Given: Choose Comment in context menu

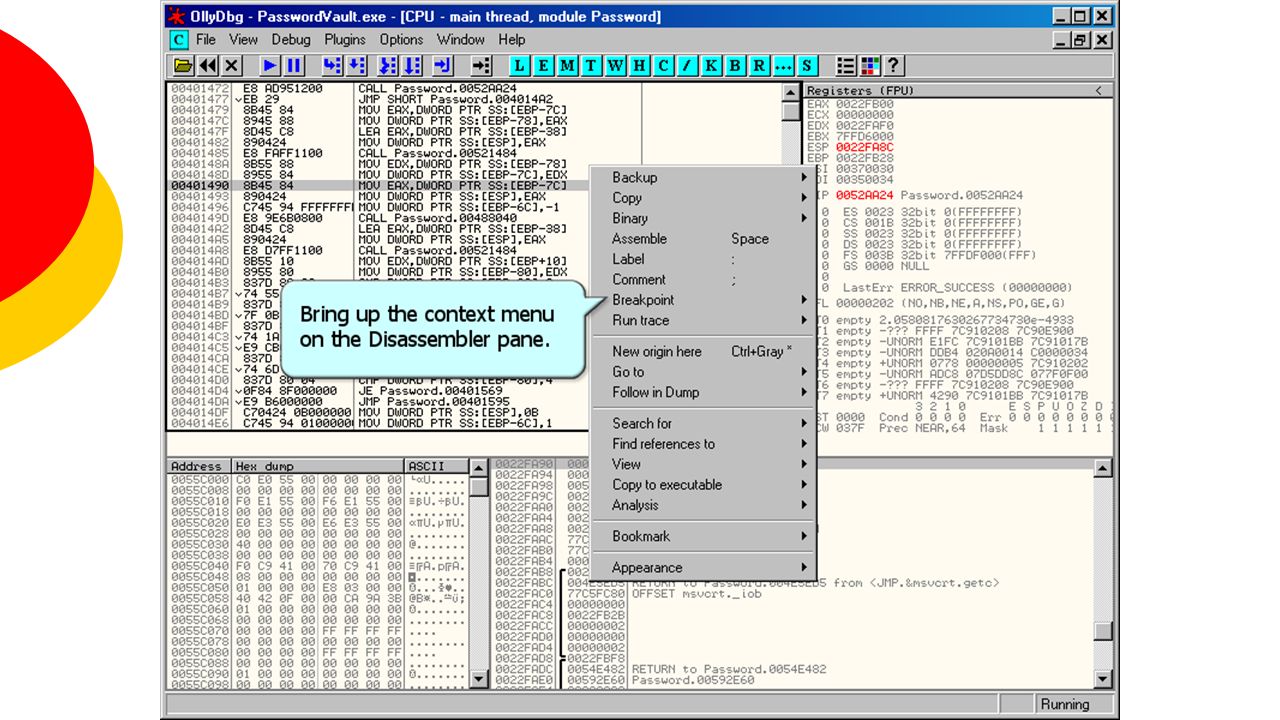Looking at the screenshot, I should tap(704, 280).
